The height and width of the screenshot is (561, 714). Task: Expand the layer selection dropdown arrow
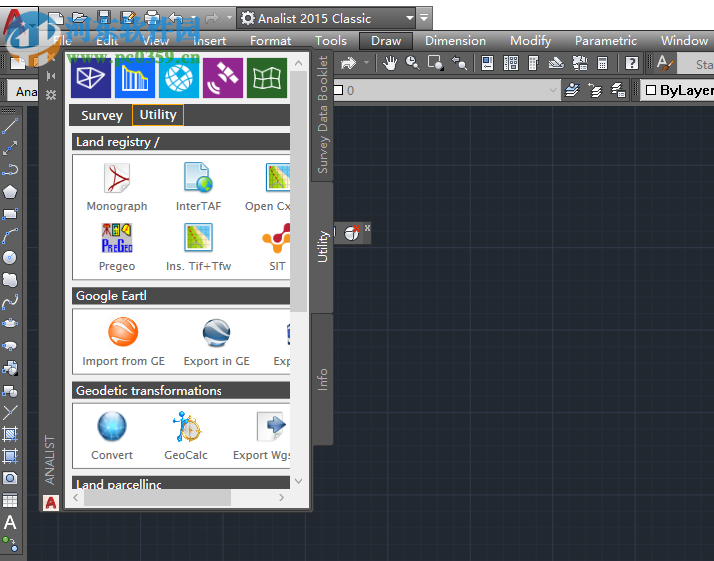(x=551, y=90)
